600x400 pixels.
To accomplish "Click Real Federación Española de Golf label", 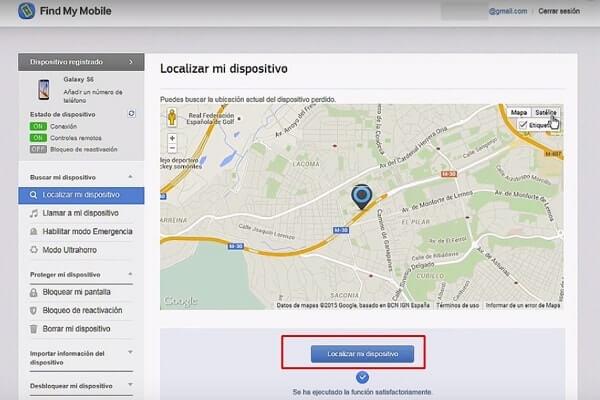I will pyautogui.click(x=211, y=118).
